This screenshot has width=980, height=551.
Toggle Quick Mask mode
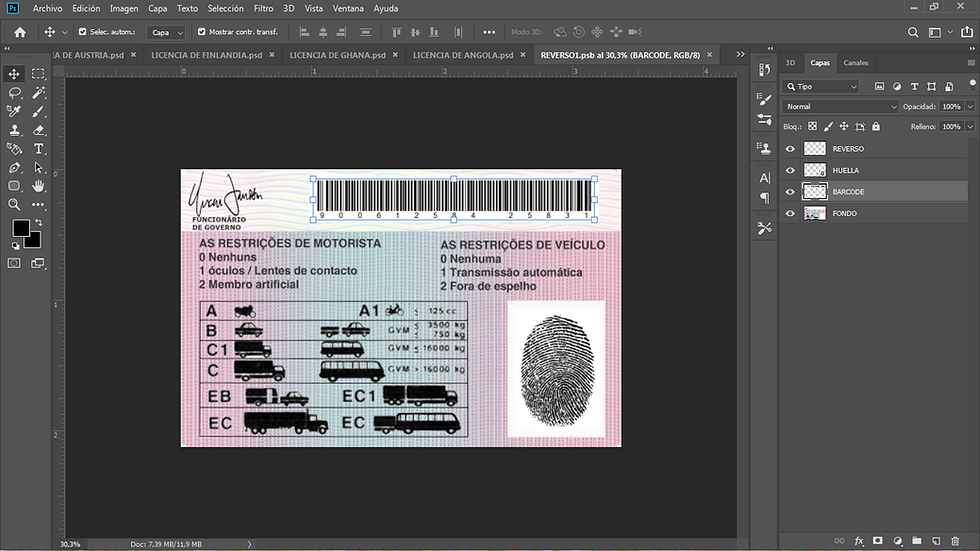click(14, 263)
